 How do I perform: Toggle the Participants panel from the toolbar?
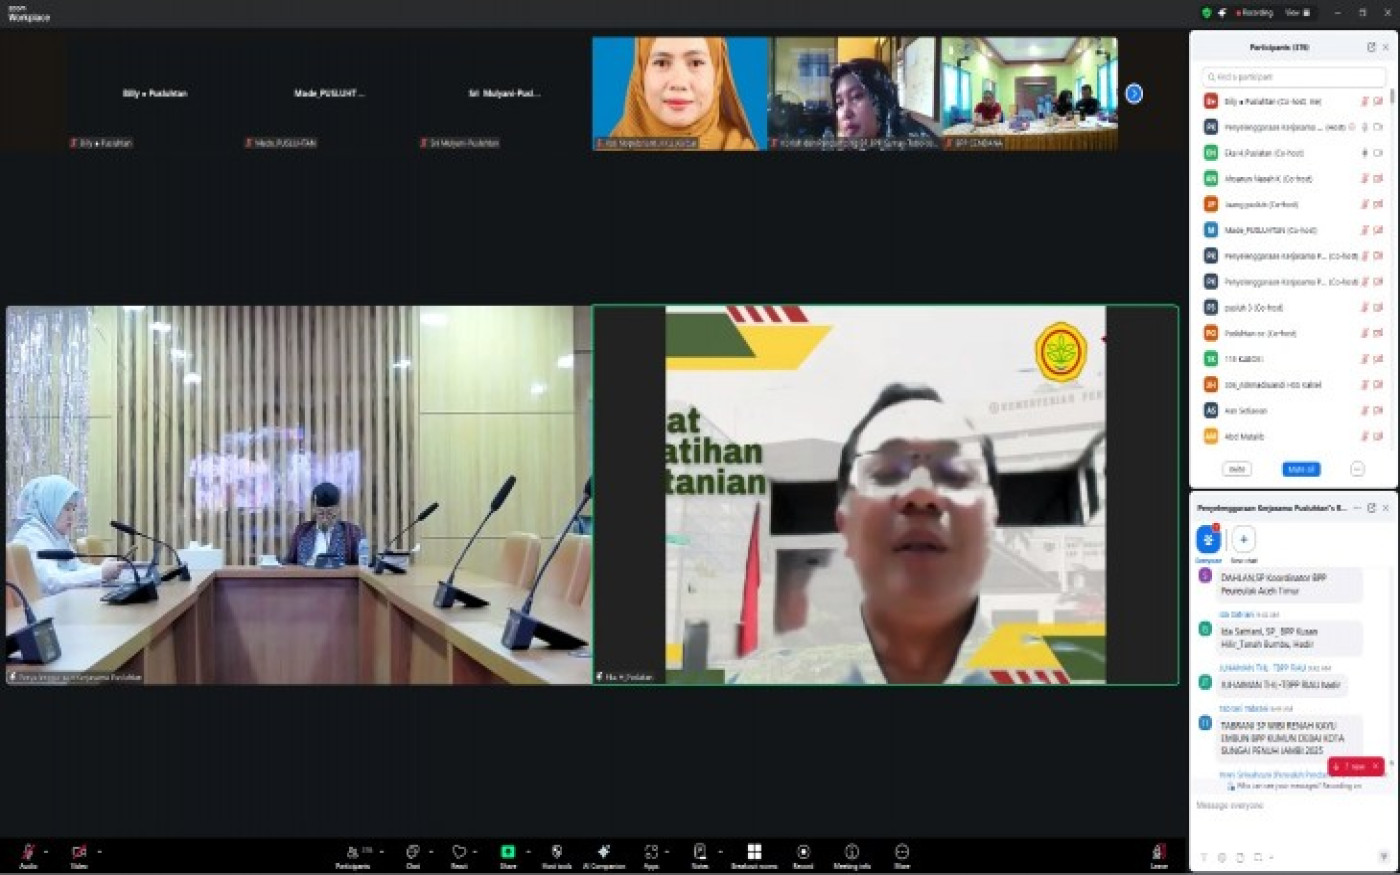pyautogui.click(x=352, y=852)
